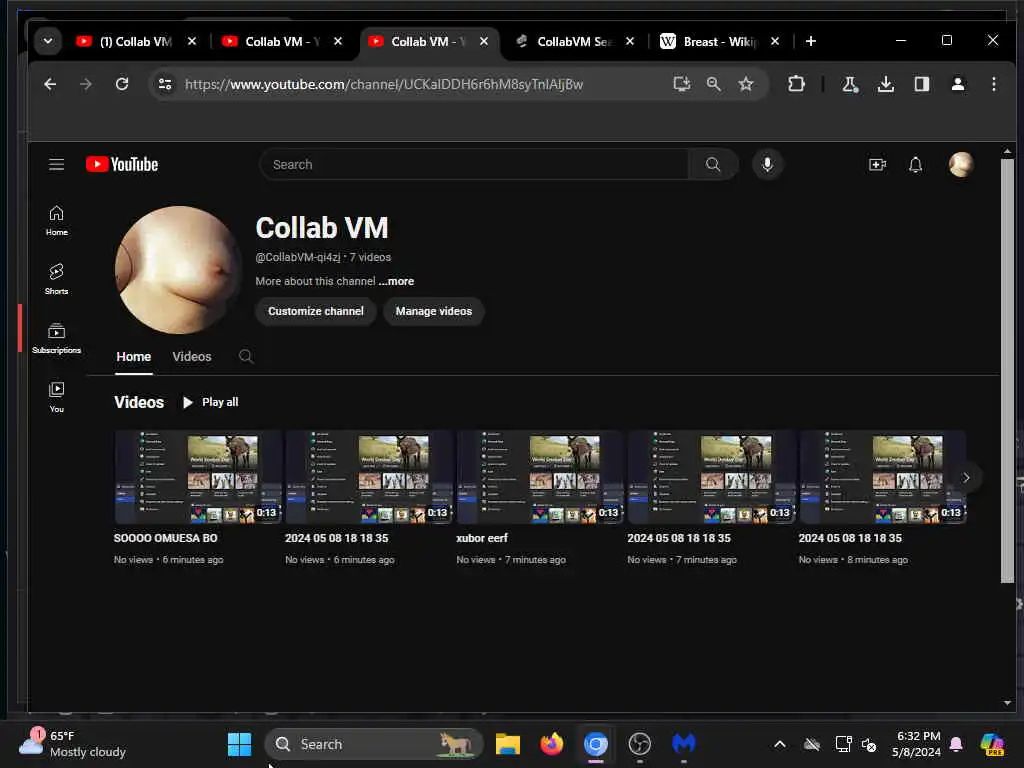
Task: Click the channel profile picture
Action: pyautogui.click(x=178, y=270)
